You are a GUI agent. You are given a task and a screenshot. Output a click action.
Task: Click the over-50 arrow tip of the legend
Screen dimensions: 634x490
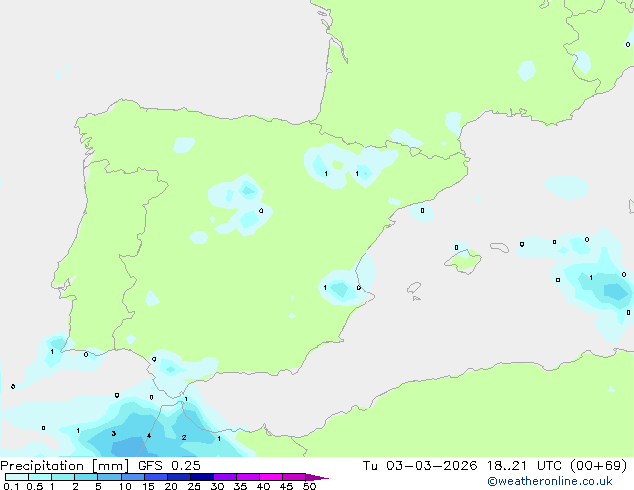click(x=317, y=478)
